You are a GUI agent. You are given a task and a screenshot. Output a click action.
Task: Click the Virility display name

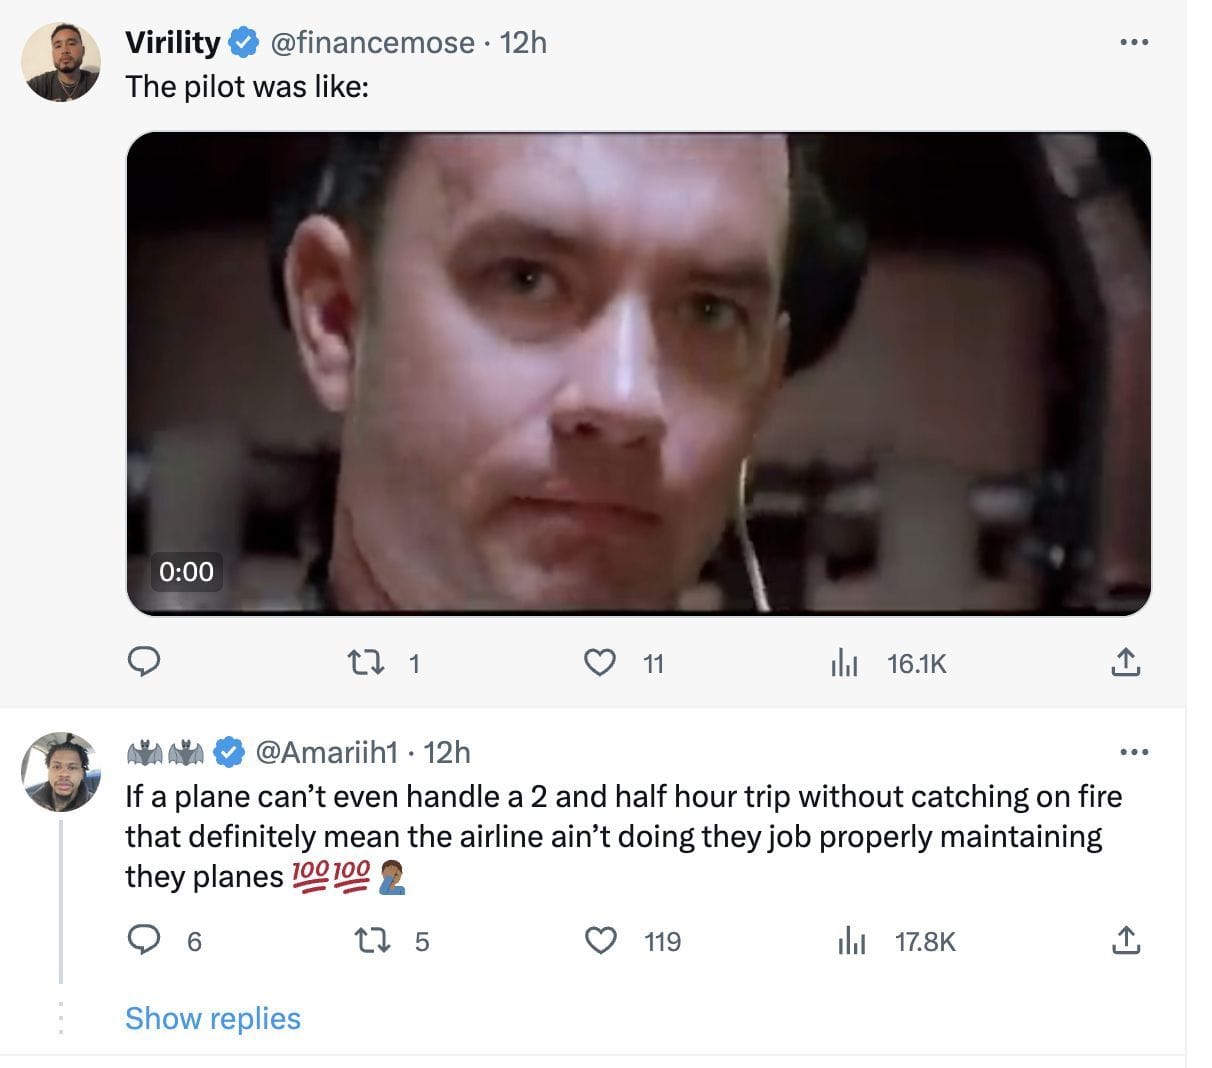(x=172, y=42)
